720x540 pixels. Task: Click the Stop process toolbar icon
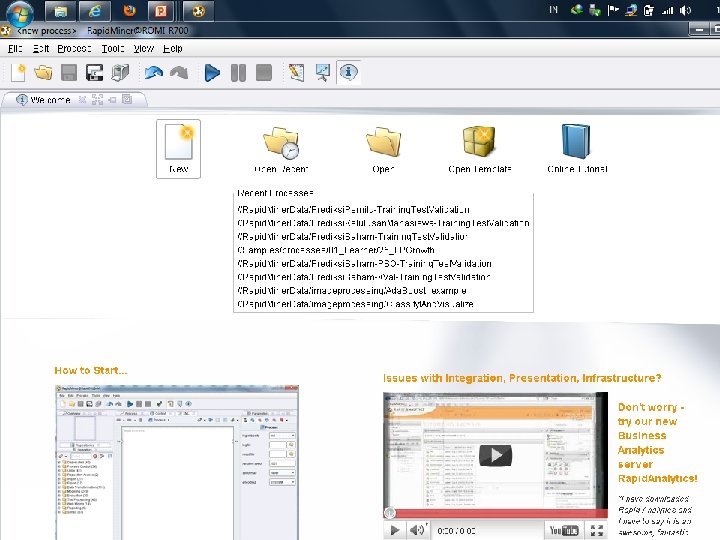point(264,73)
